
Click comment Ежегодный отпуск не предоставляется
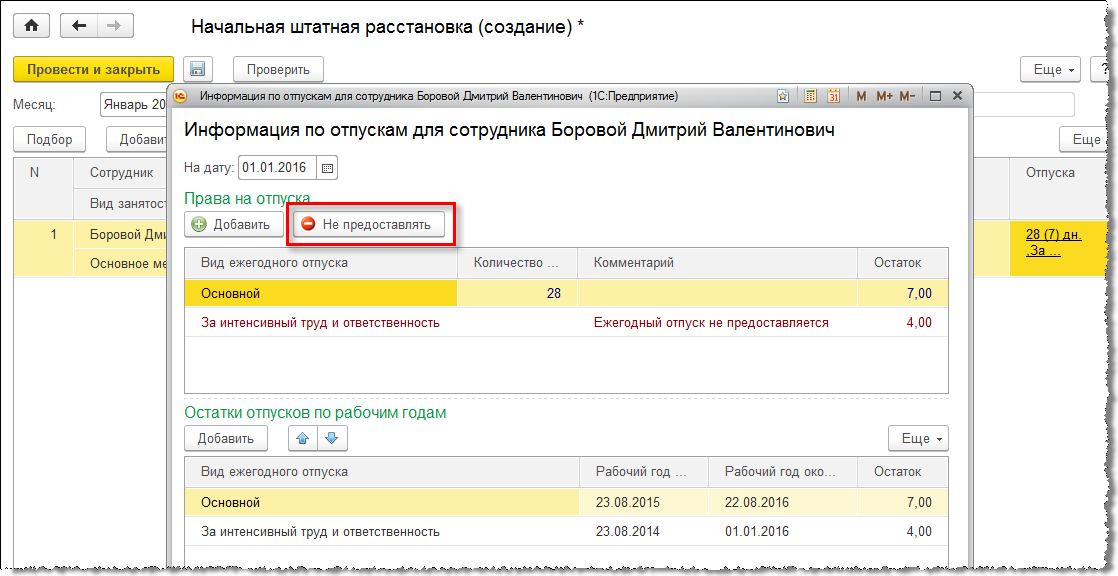click(x=711, y=322)
